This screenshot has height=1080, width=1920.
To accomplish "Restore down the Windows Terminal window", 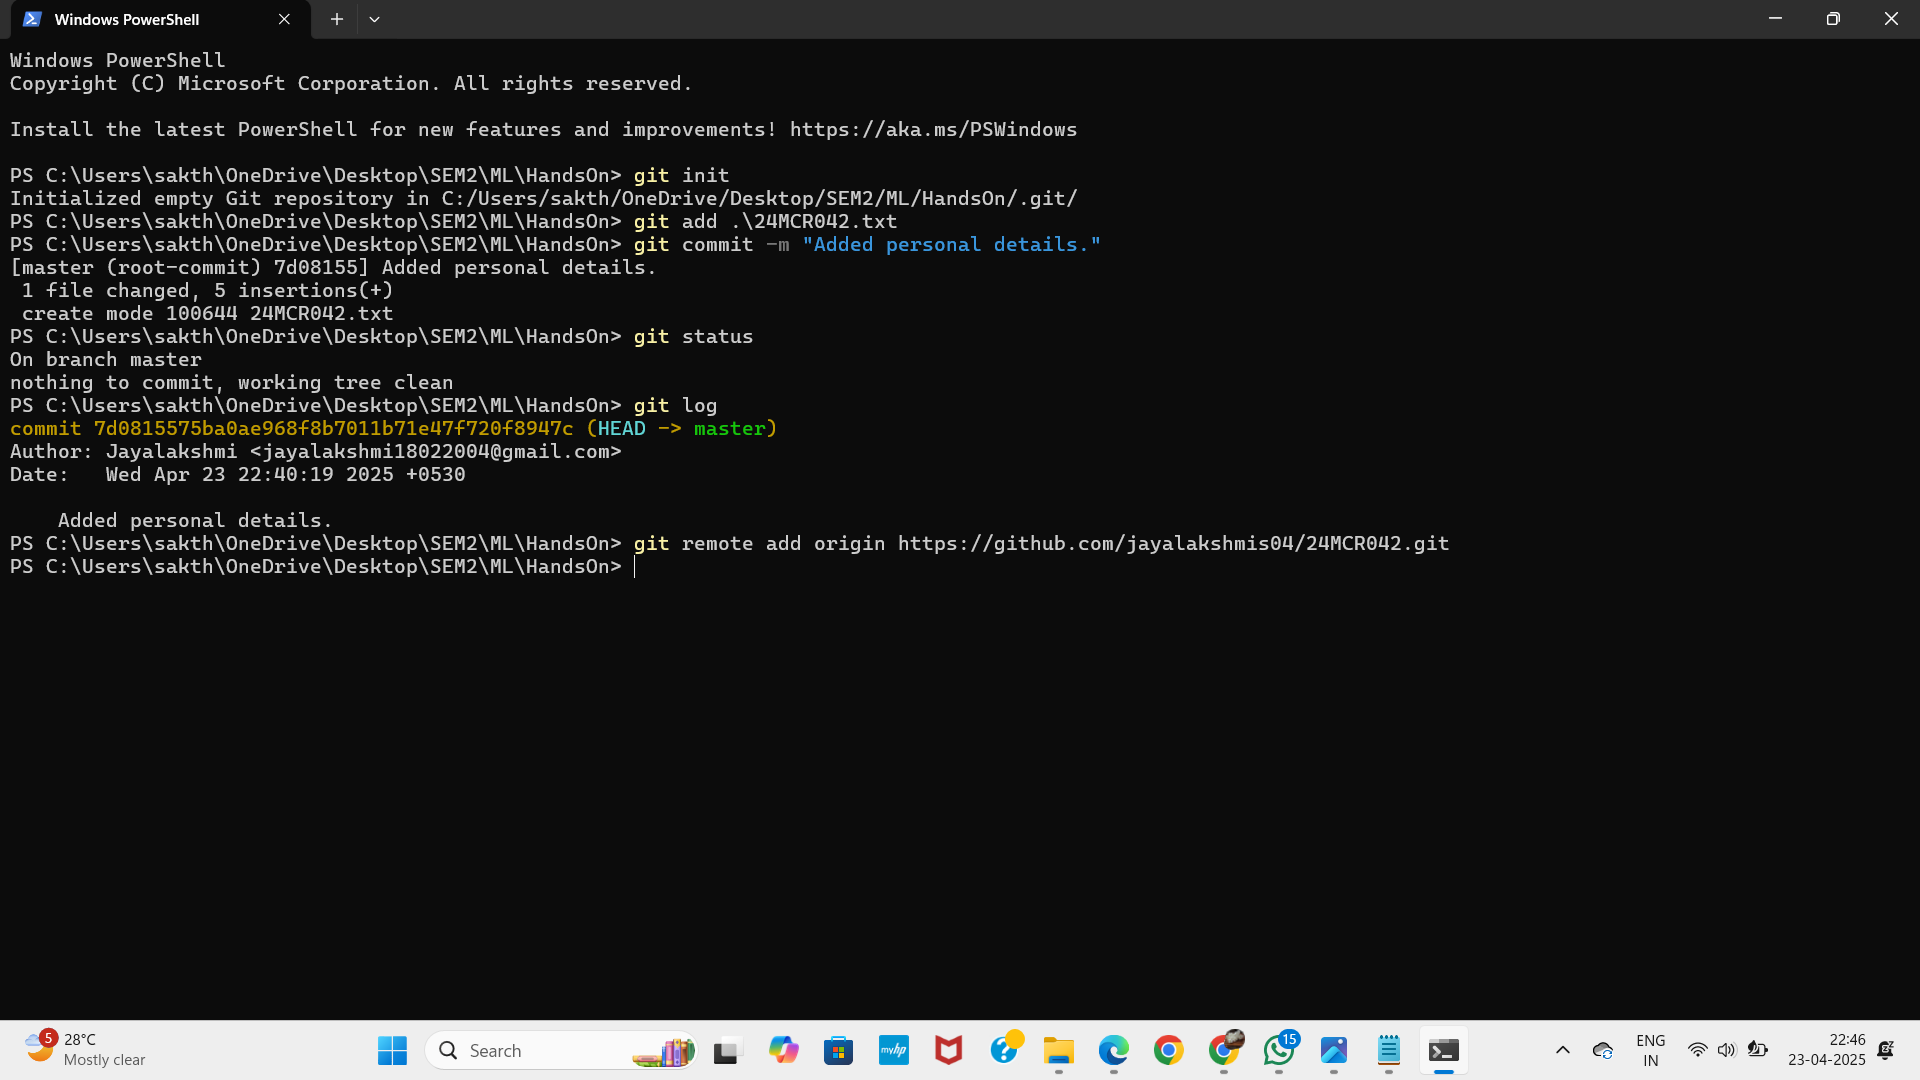I will [1833, 18].
